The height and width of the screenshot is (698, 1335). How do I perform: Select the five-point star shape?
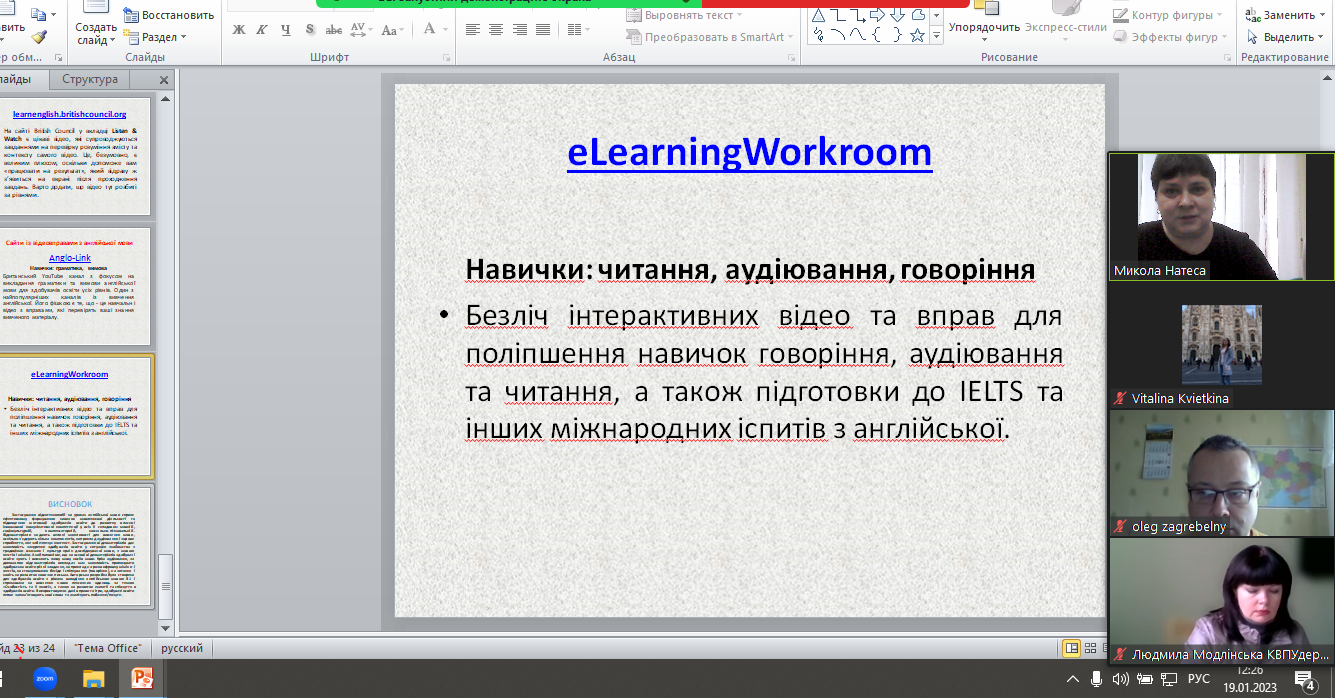pos(917,35)
